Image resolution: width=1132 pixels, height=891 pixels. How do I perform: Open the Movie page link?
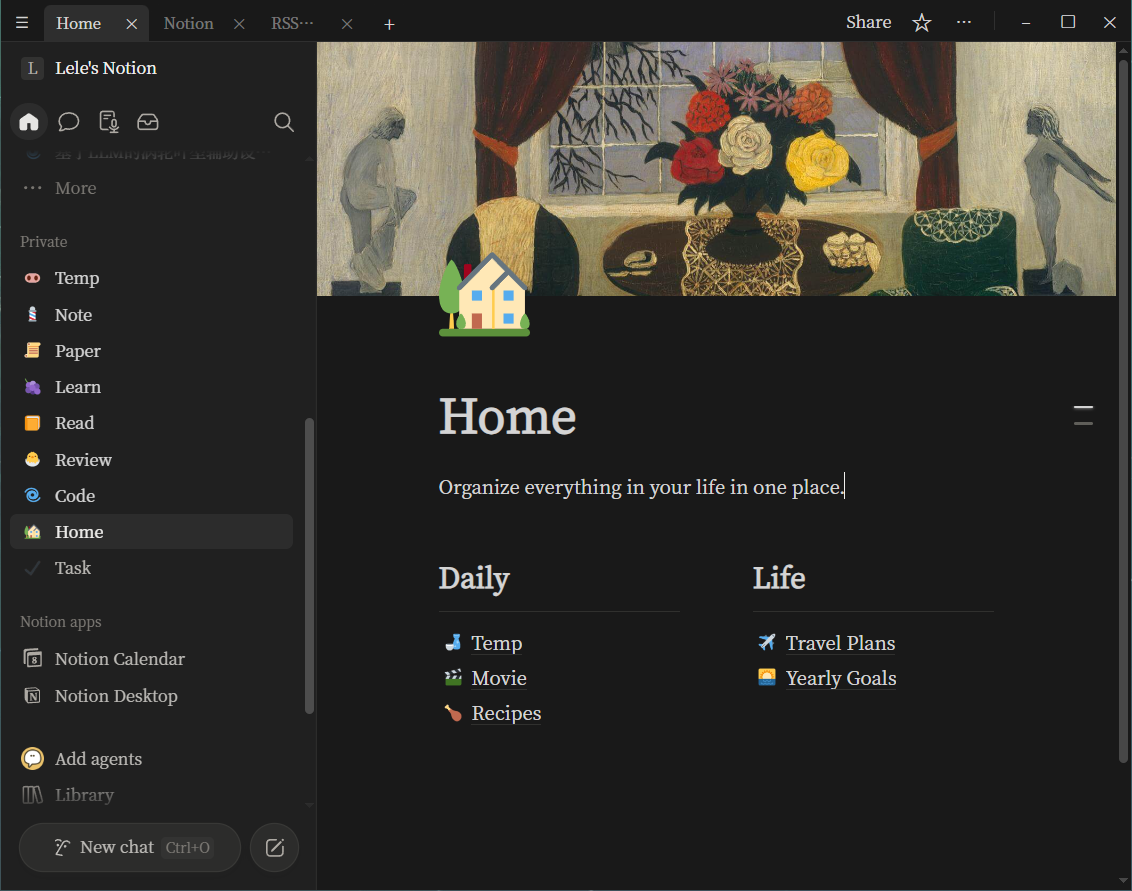[x=499, y=678]
